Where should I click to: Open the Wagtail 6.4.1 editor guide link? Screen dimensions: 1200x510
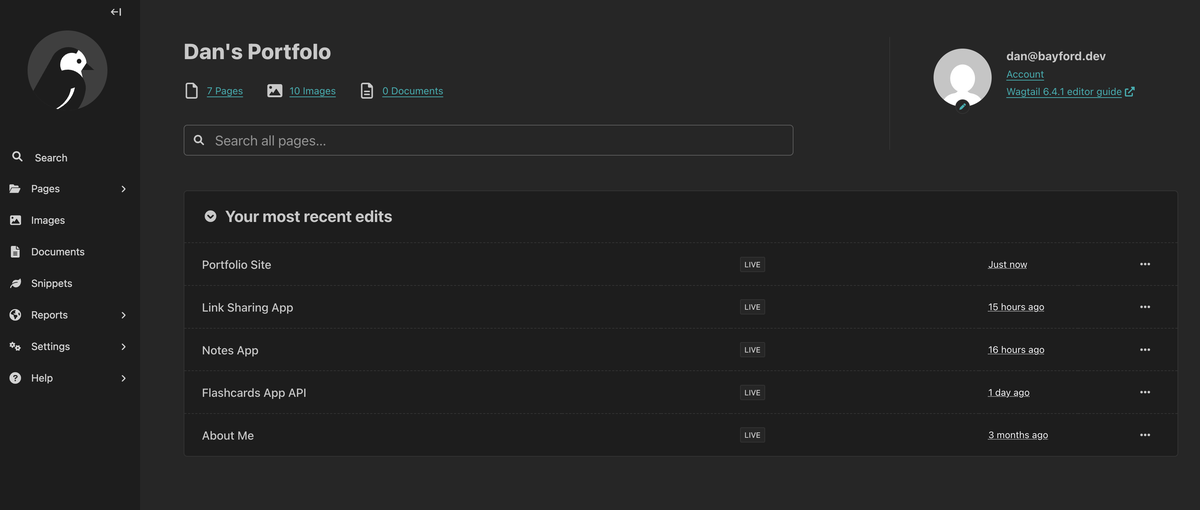(1064, 91)
